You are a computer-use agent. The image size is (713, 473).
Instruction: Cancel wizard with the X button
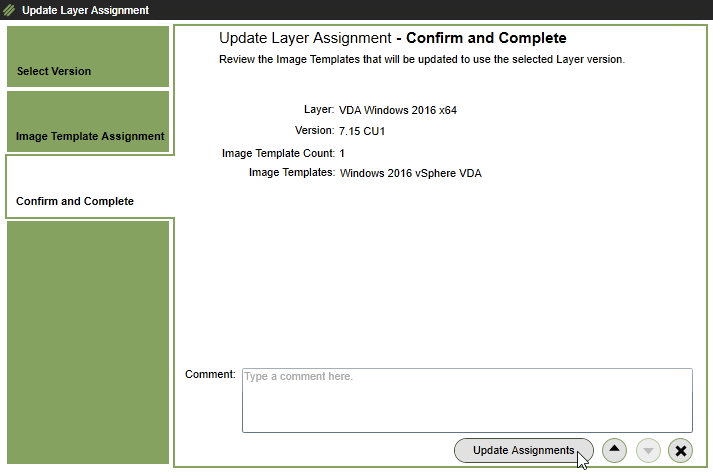point(680,450)
